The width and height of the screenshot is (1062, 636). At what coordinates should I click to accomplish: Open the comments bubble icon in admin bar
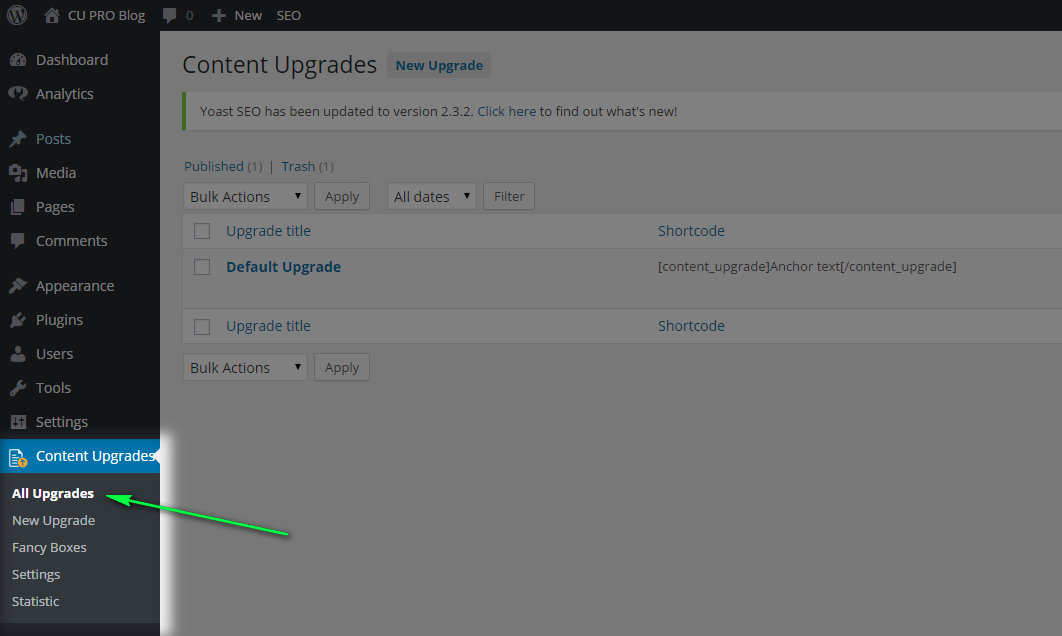(x=169, y=15)
